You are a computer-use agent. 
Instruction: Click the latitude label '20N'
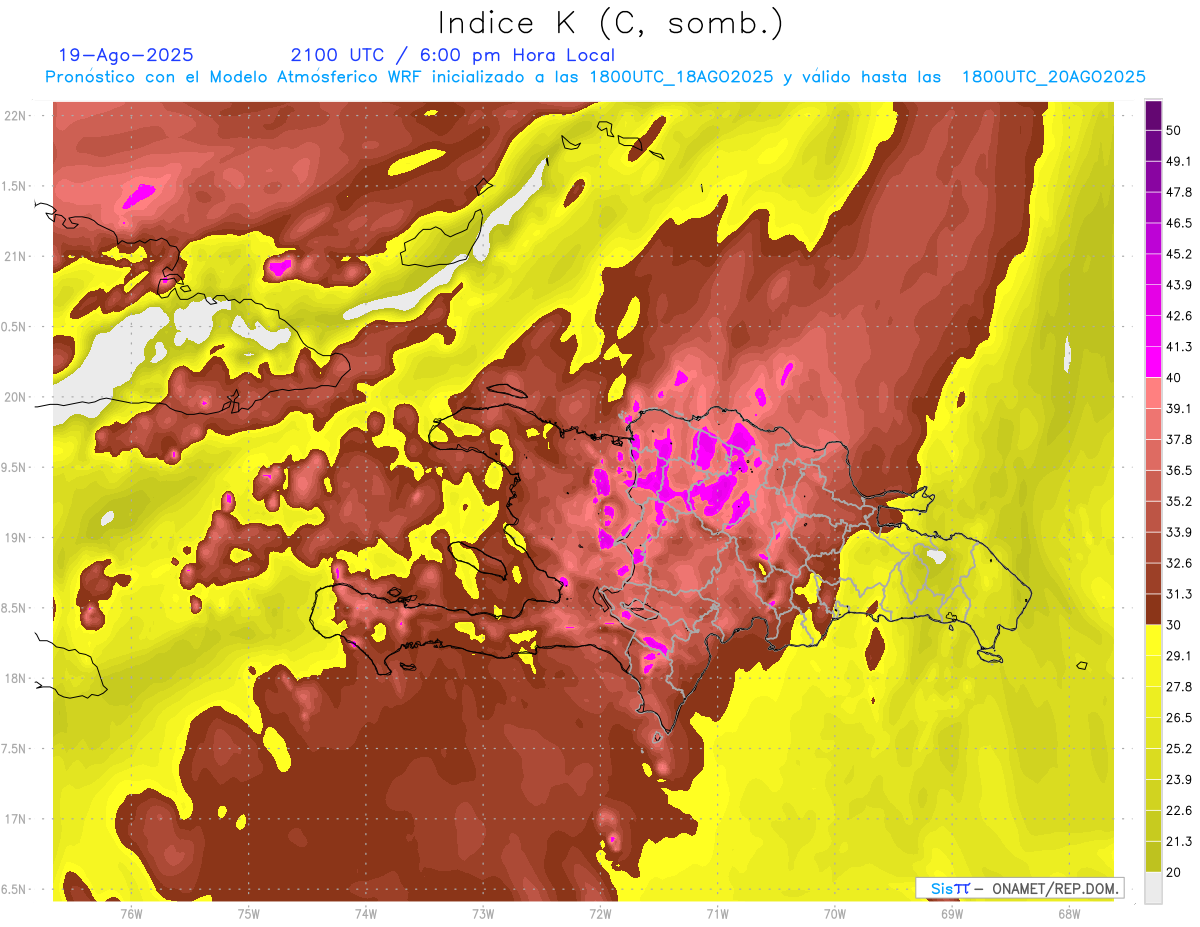16,398
